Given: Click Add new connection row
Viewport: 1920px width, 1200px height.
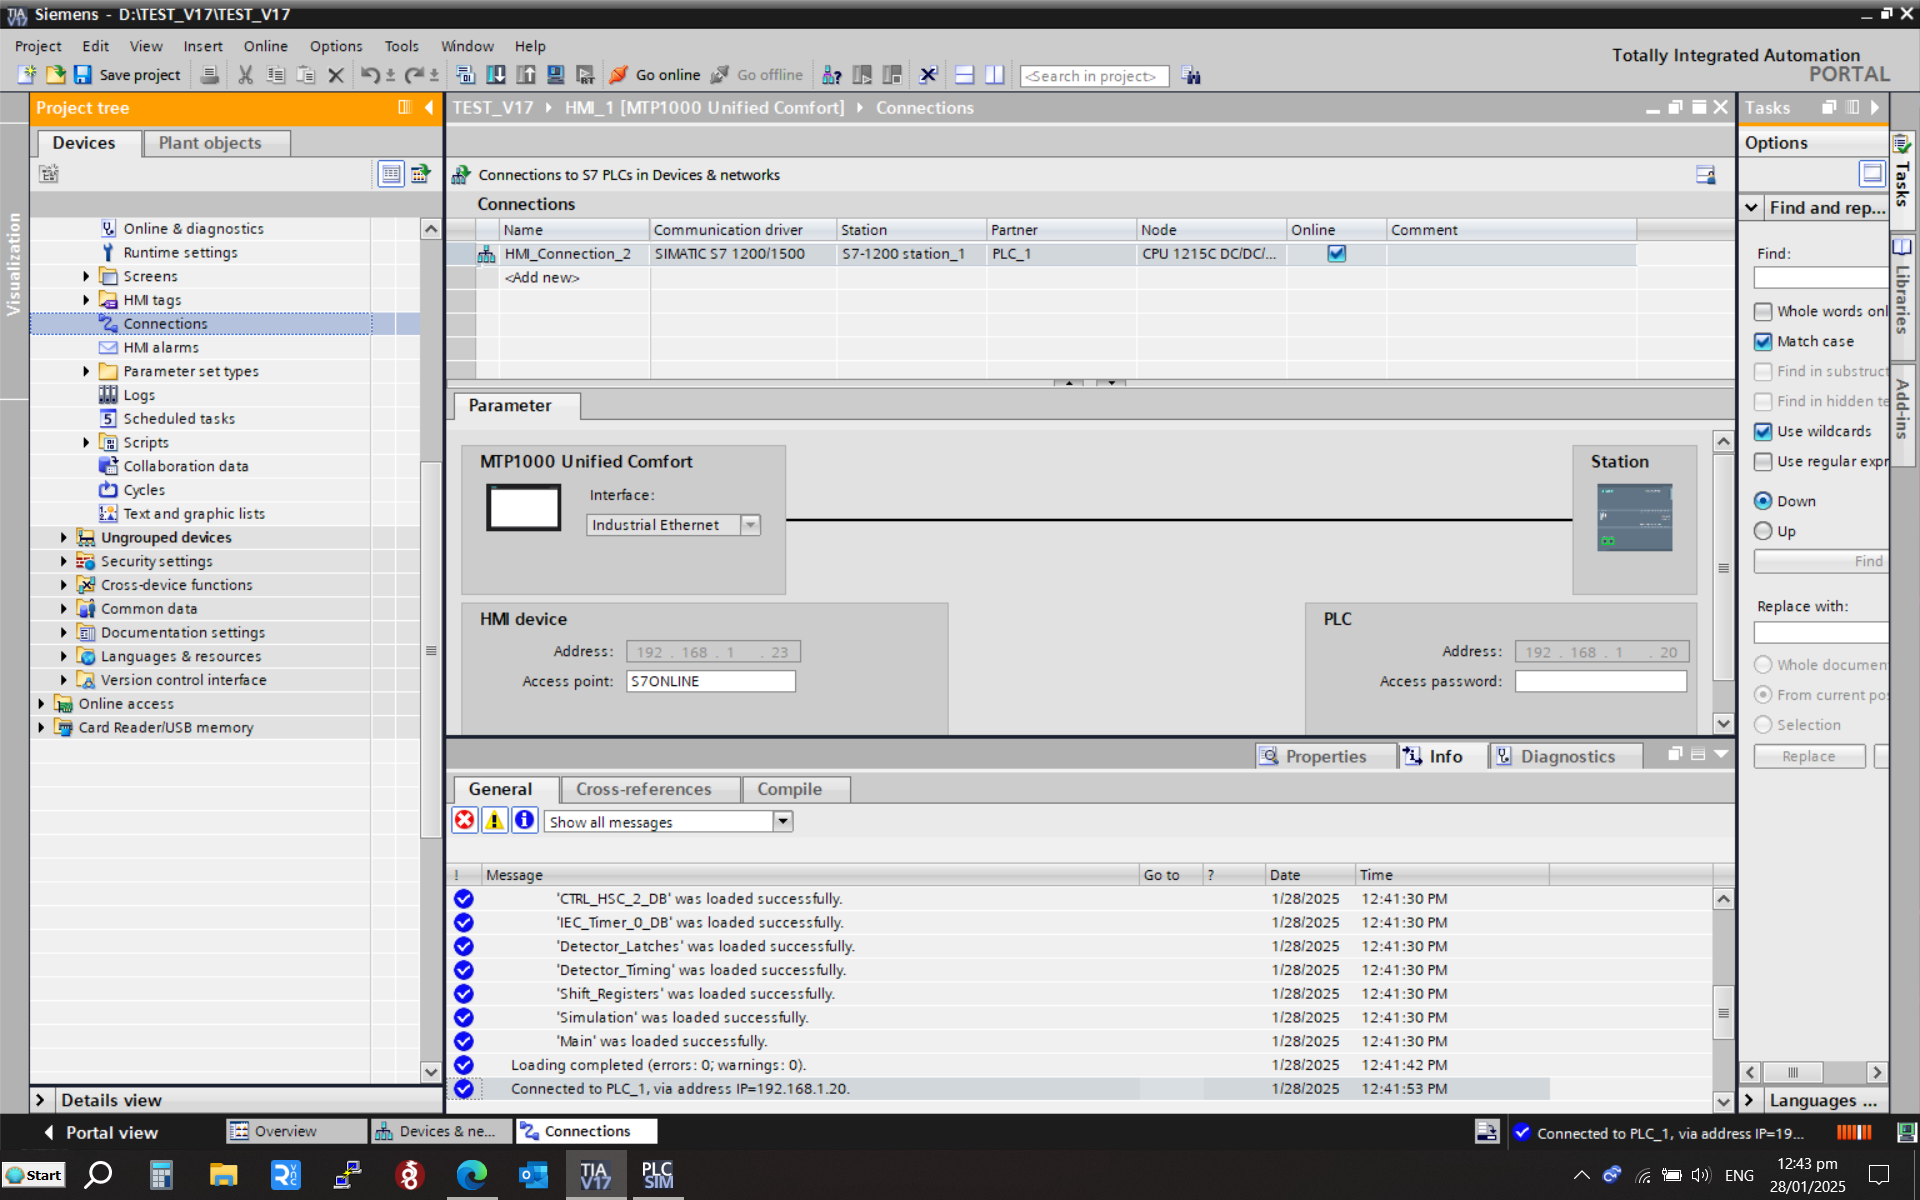Looking at the screenshot, I should tap(542, 278).
